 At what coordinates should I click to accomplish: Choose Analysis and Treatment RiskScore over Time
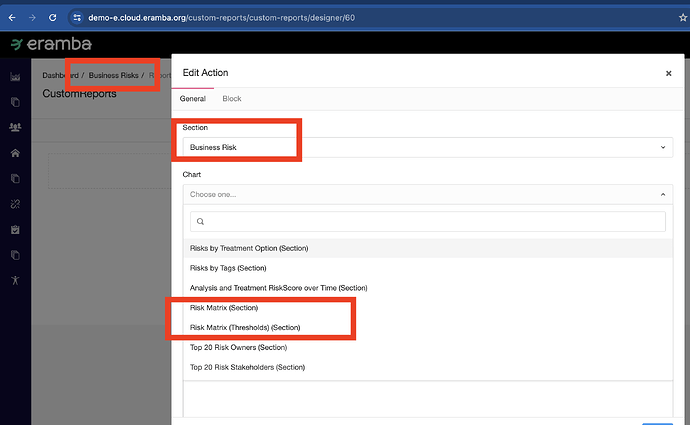pyautogui.click(x=427, y=288)
